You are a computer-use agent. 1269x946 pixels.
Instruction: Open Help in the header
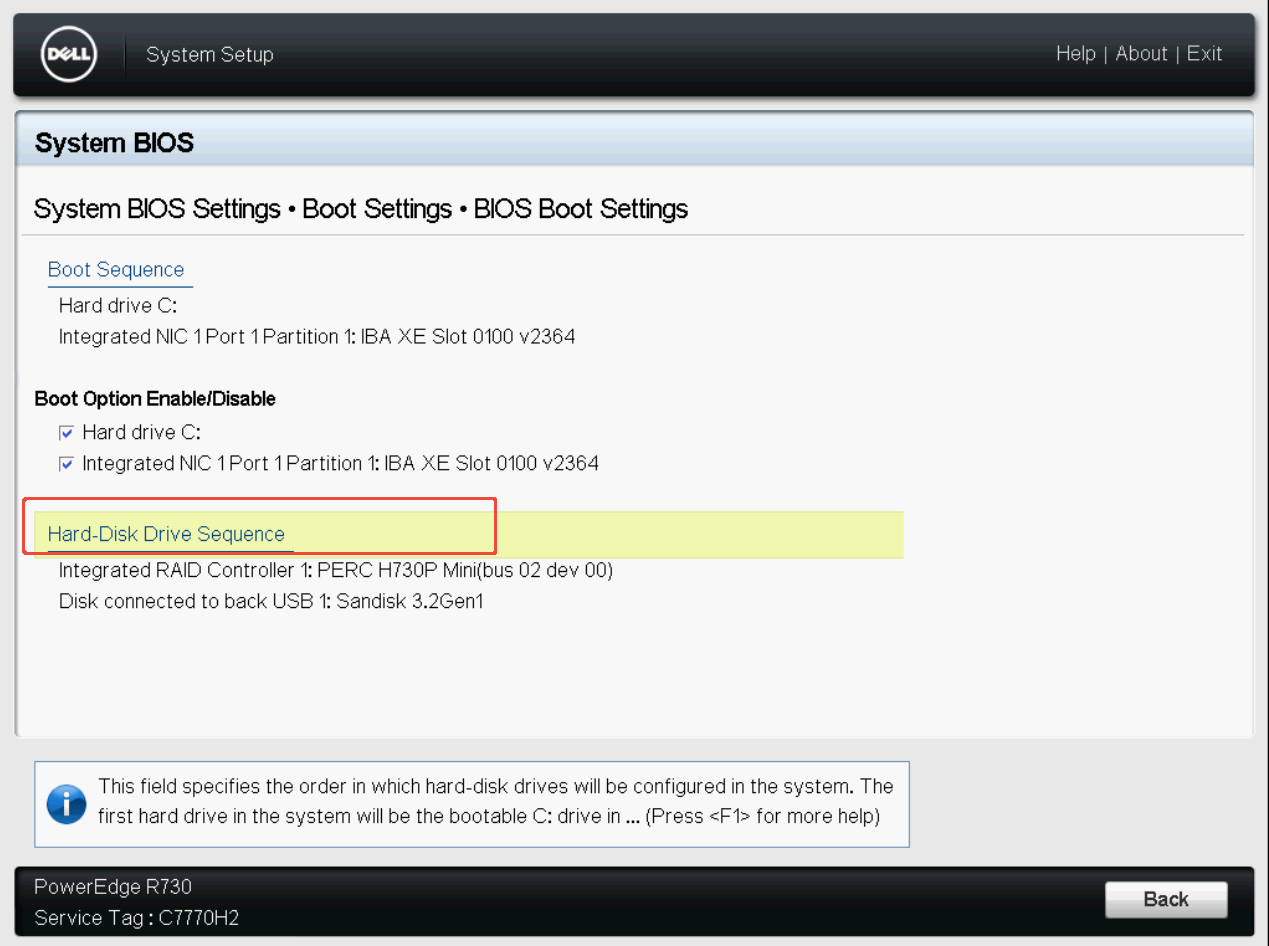pyautogui.click(x=1076, y=54)
